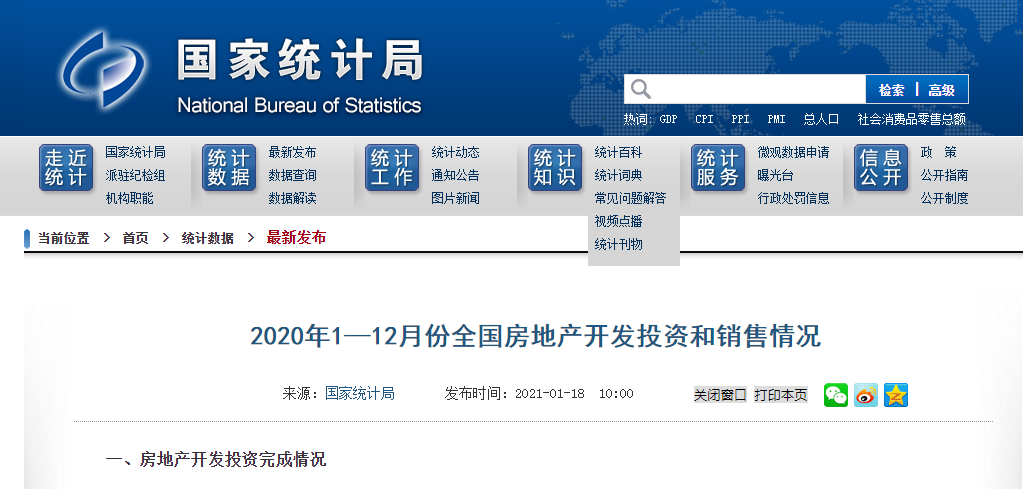Image resolution: width=1023 pixels, height=489 pixels.
Task: Open 政 策 menu link
Action: click(x=939, y=153)
